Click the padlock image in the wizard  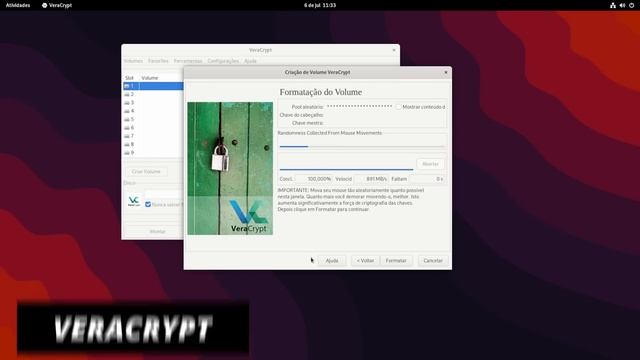[x=230, y=168]
